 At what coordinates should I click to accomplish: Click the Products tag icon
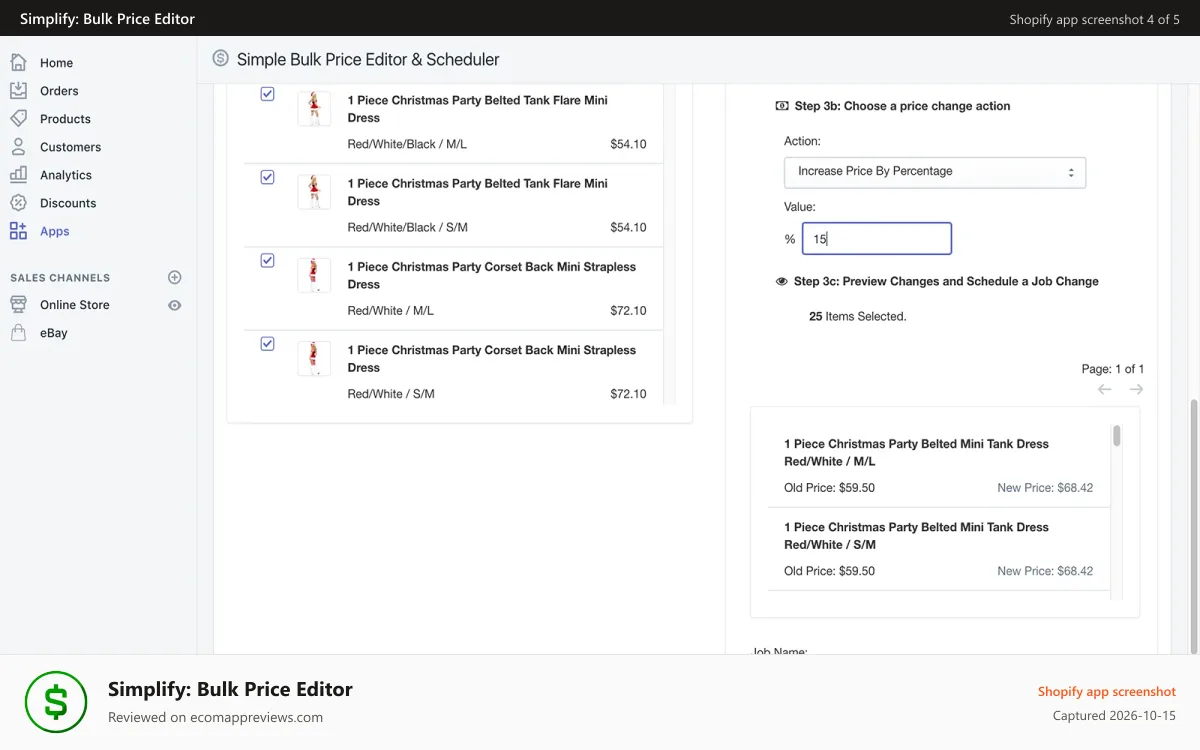tap(18, 118)
